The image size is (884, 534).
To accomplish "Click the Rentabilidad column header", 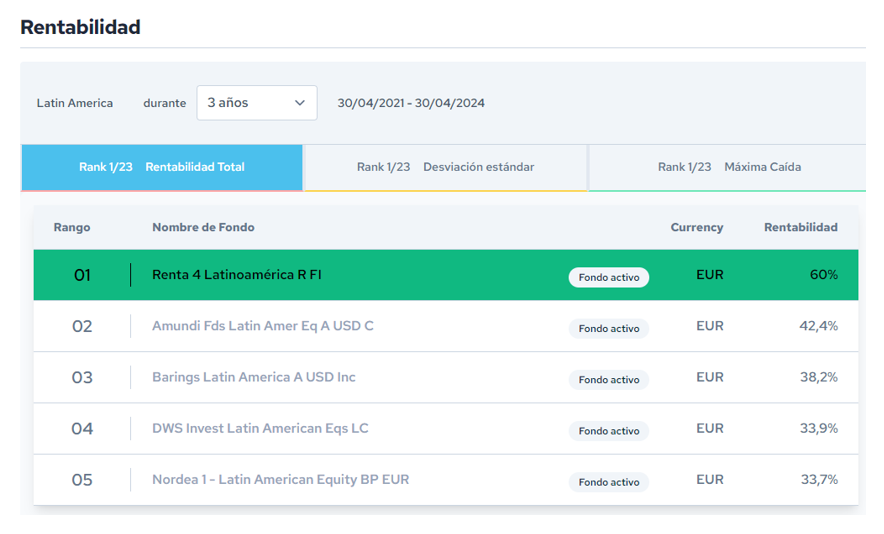I will click(801, 227).
